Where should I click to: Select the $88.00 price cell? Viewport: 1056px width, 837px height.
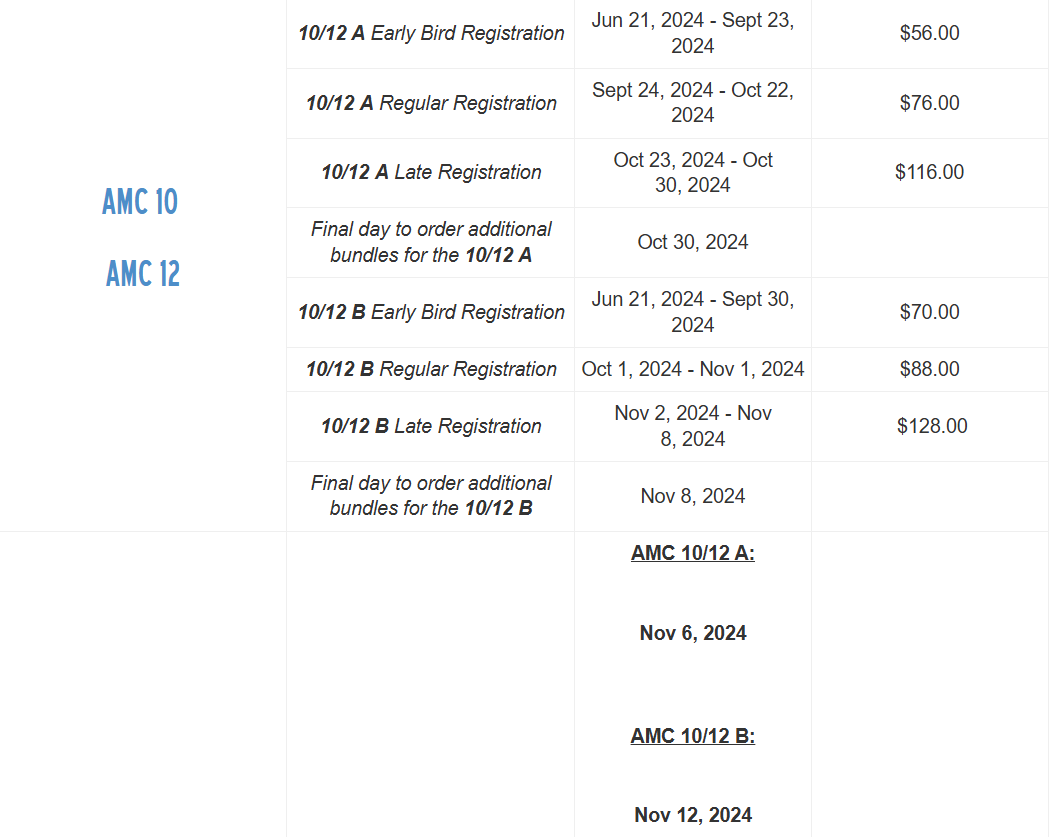tap(929, 370)
